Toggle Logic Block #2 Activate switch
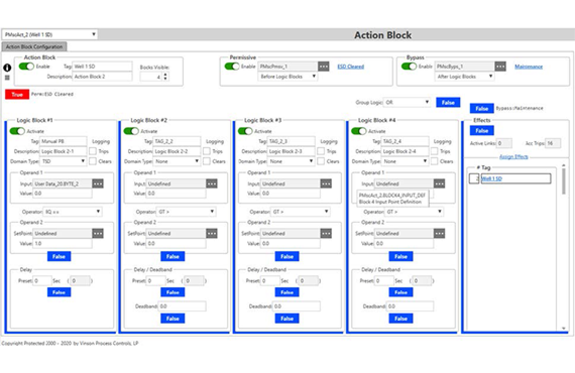 (131, 131)
